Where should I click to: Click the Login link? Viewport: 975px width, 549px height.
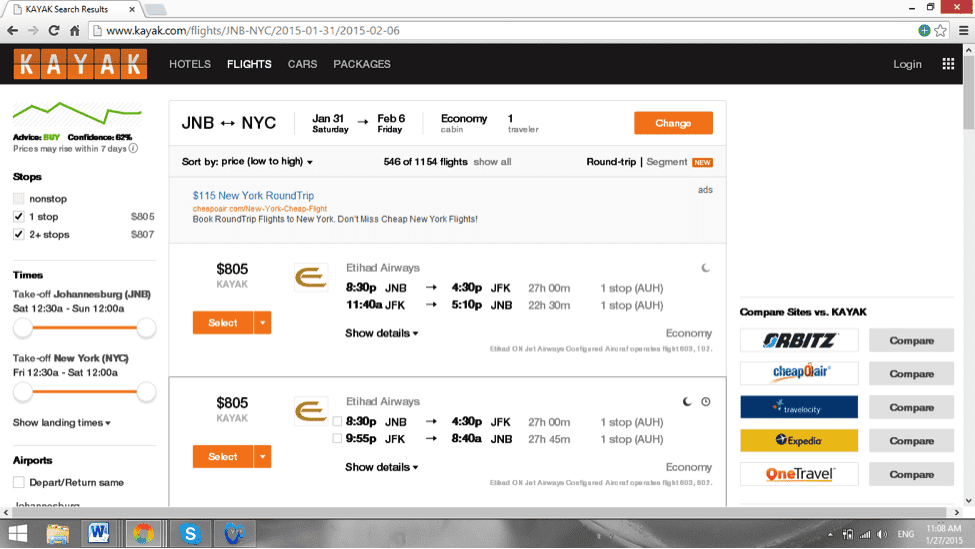pos(907,64)
